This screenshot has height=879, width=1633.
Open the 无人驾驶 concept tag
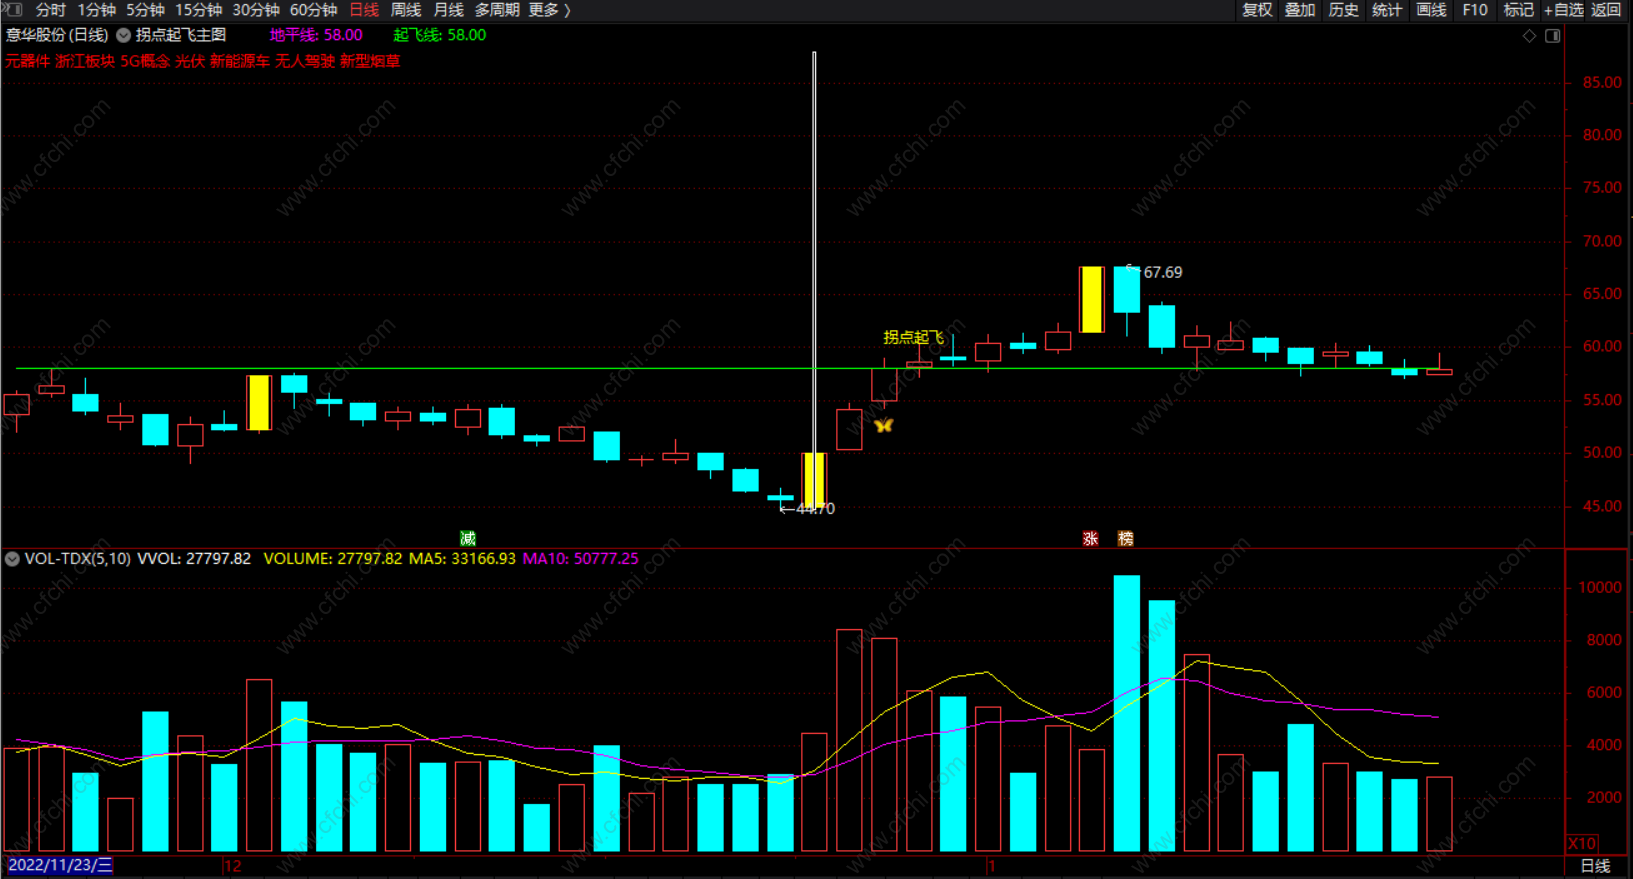click(305, 61)
